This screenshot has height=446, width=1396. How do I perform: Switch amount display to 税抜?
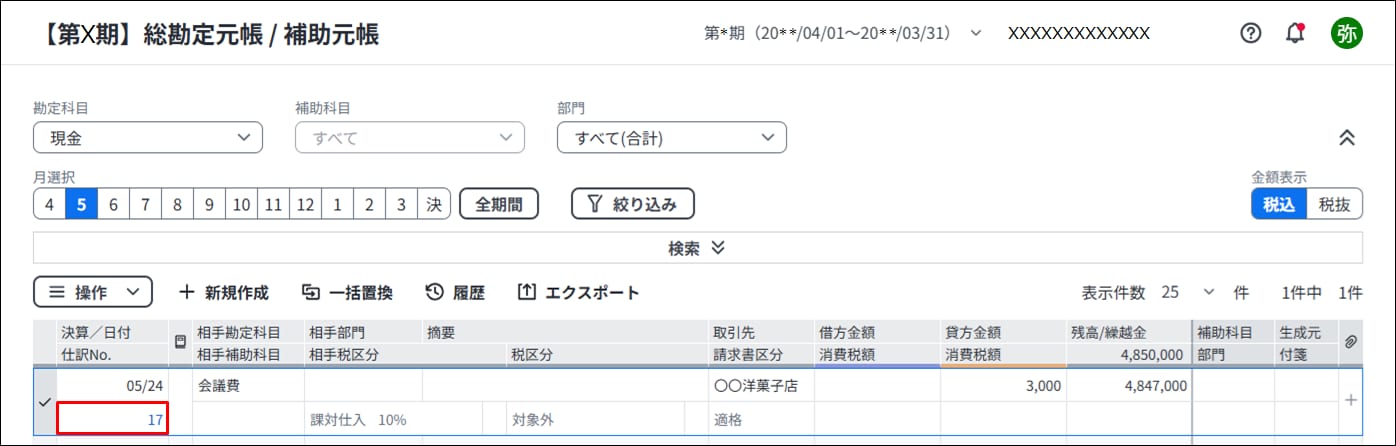click(1334, 204)
